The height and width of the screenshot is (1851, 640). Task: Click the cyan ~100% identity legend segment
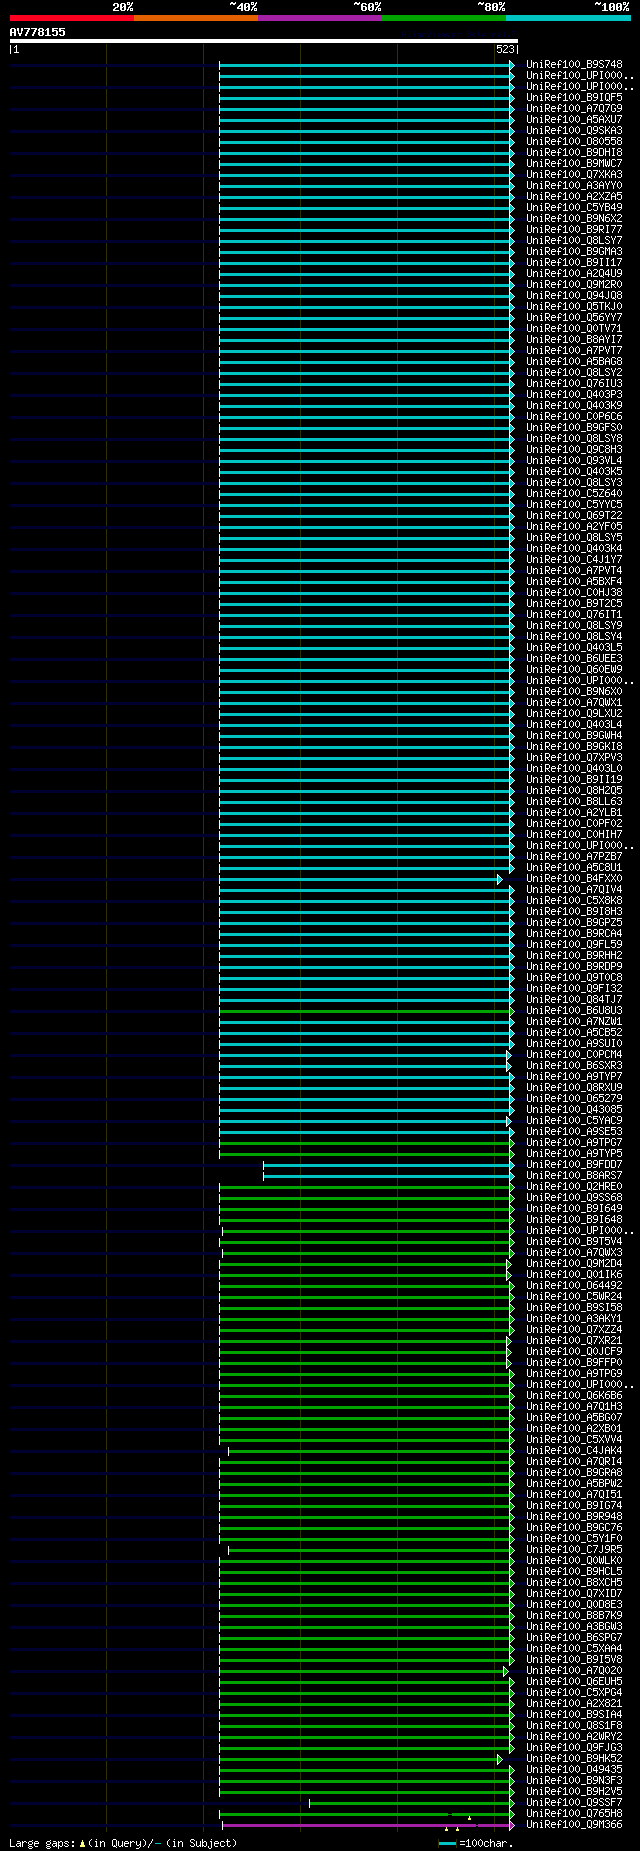click(x=567, y=18)
